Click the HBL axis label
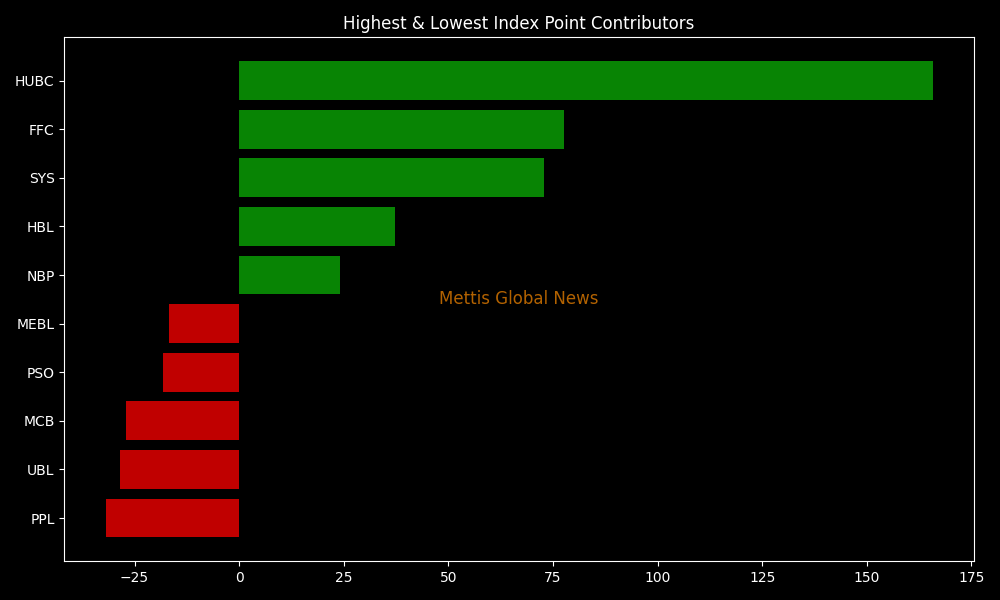The width and height of the screenshot is (1000, 600). coord(40,228)
